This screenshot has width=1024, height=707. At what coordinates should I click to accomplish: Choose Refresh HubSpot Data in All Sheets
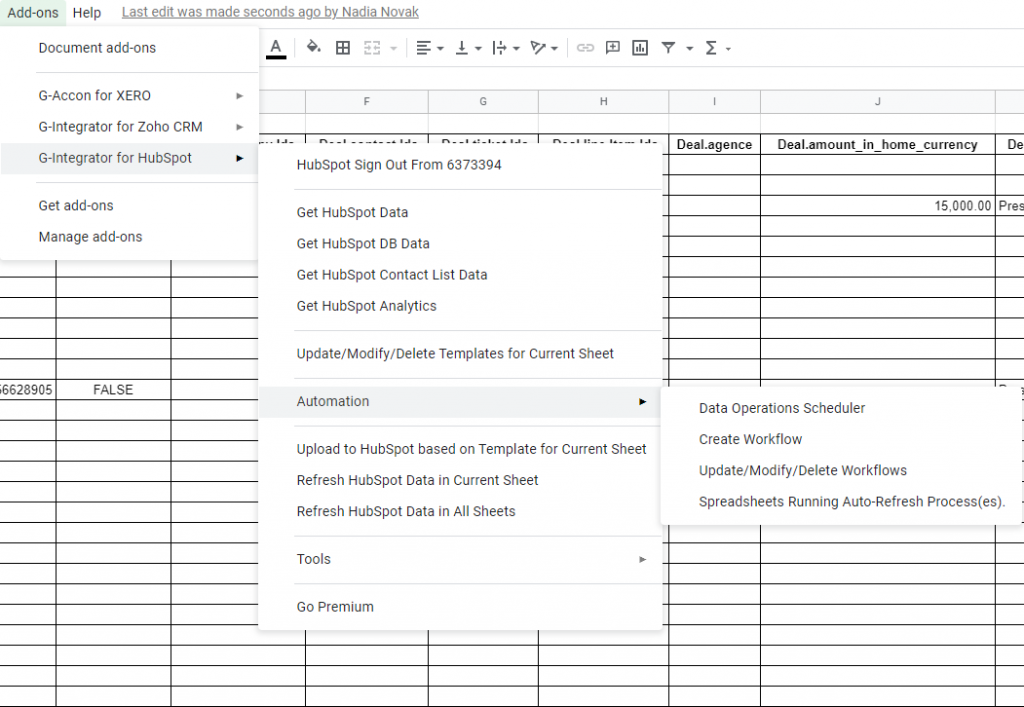460,512
